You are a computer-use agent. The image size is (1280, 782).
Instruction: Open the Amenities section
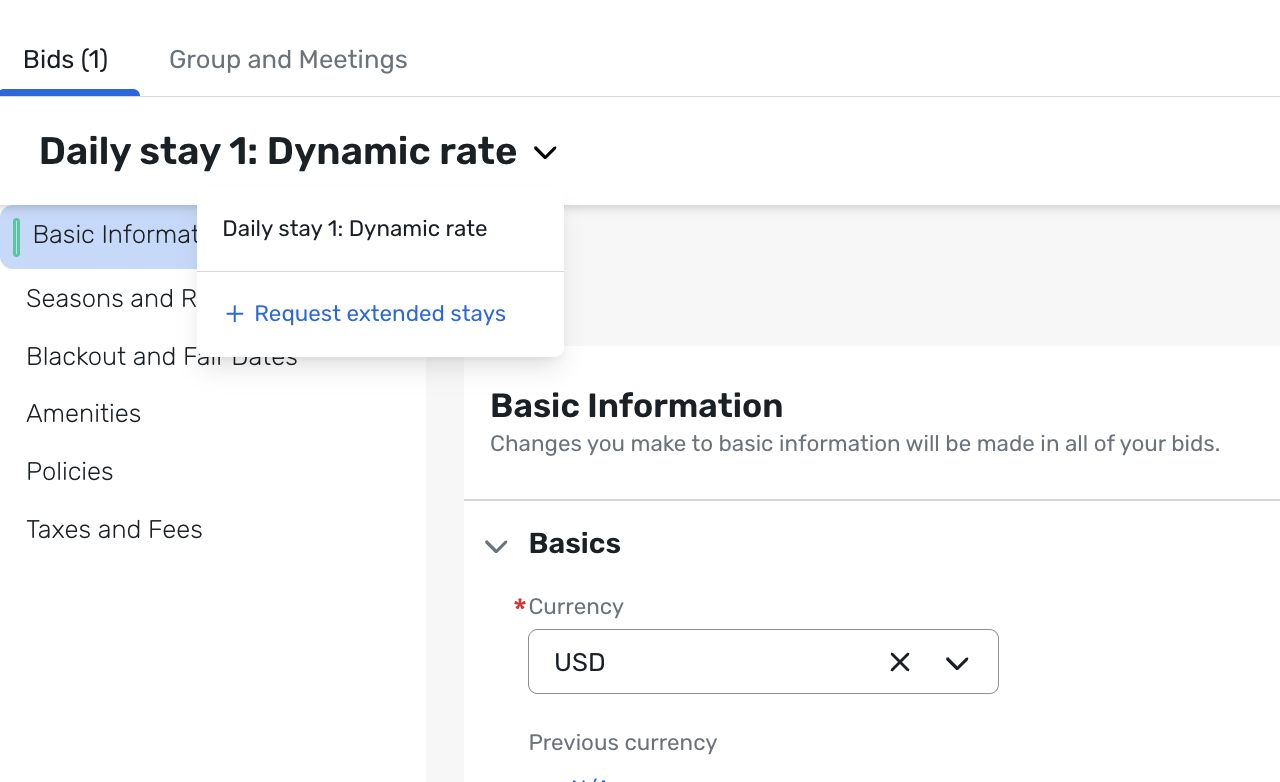[x=84, y=414]
